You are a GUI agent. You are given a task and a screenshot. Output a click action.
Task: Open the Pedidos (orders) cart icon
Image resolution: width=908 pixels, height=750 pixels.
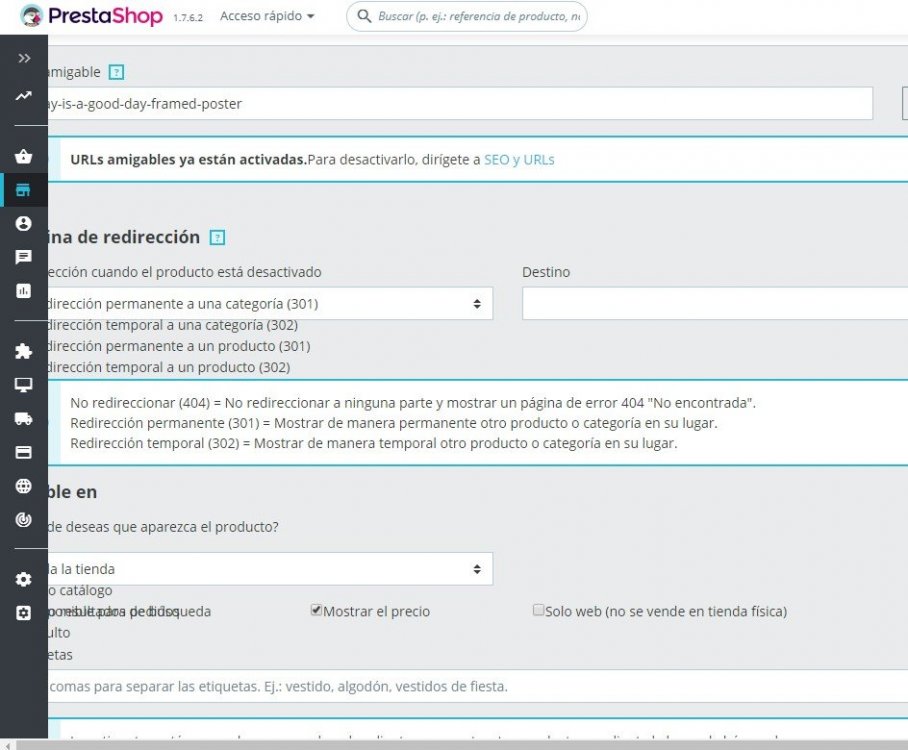point(23,157)
